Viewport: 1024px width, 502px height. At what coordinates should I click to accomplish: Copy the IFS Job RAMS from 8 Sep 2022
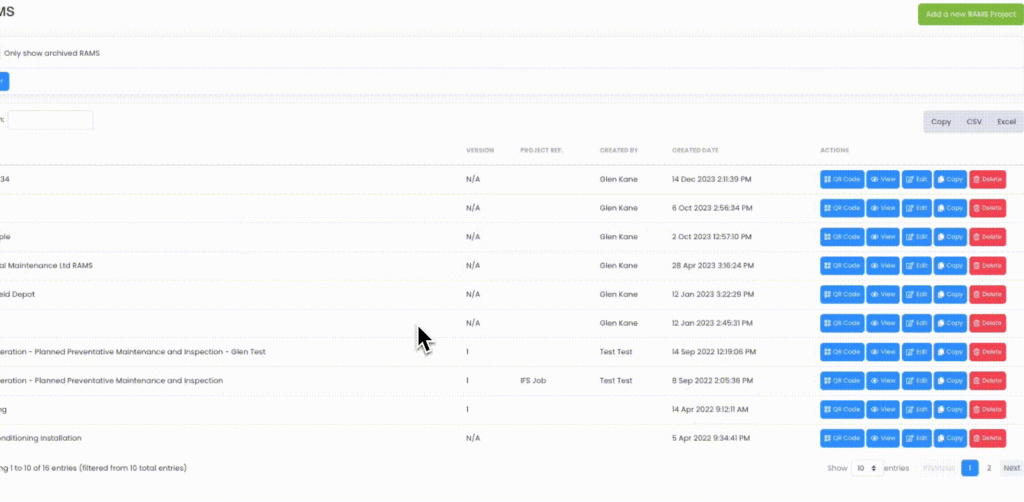(x=950, y=381)
